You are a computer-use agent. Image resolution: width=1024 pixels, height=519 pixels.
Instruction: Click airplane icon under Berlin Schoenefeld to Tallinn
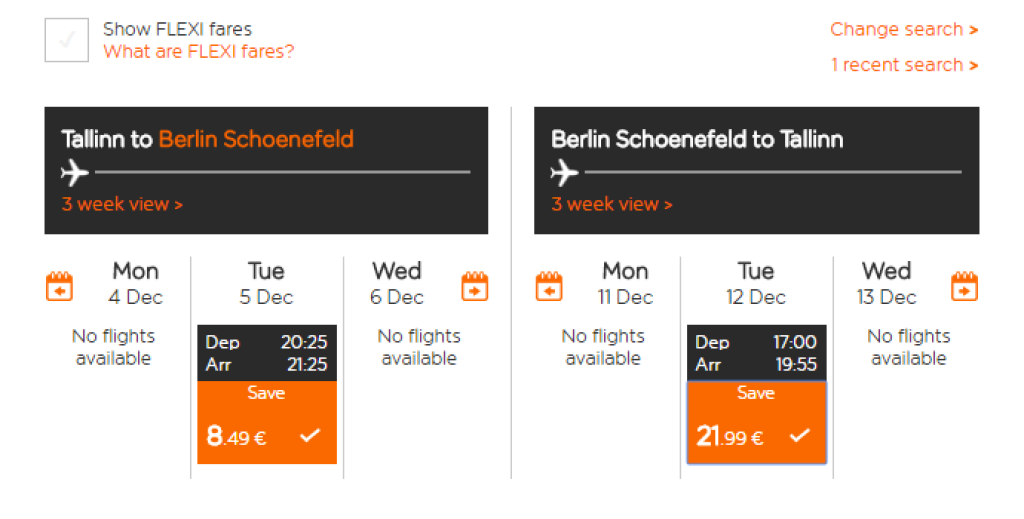pos(565,173)
